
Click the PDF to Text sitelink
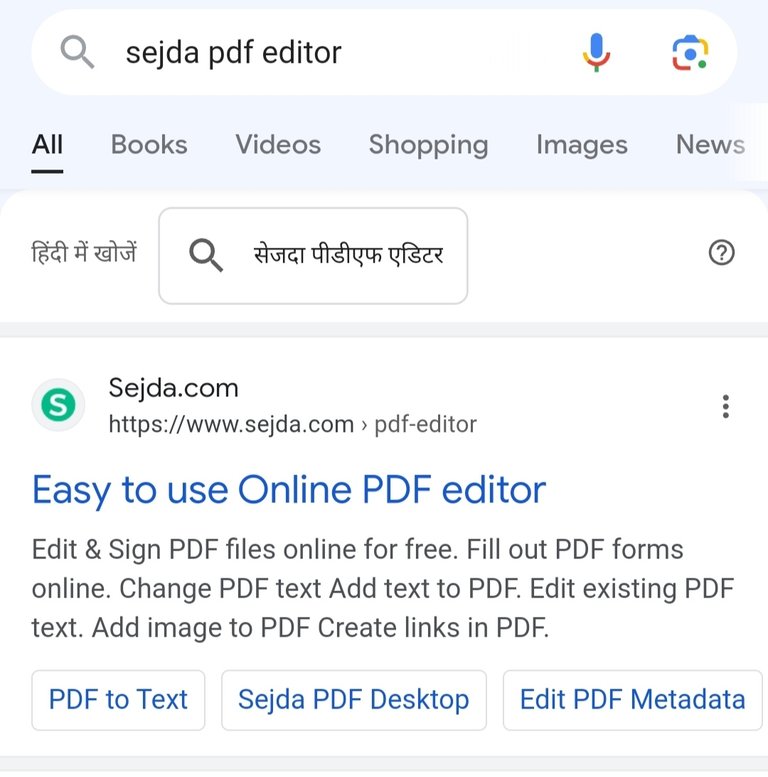pyautogui.click(x=118, y=700)
